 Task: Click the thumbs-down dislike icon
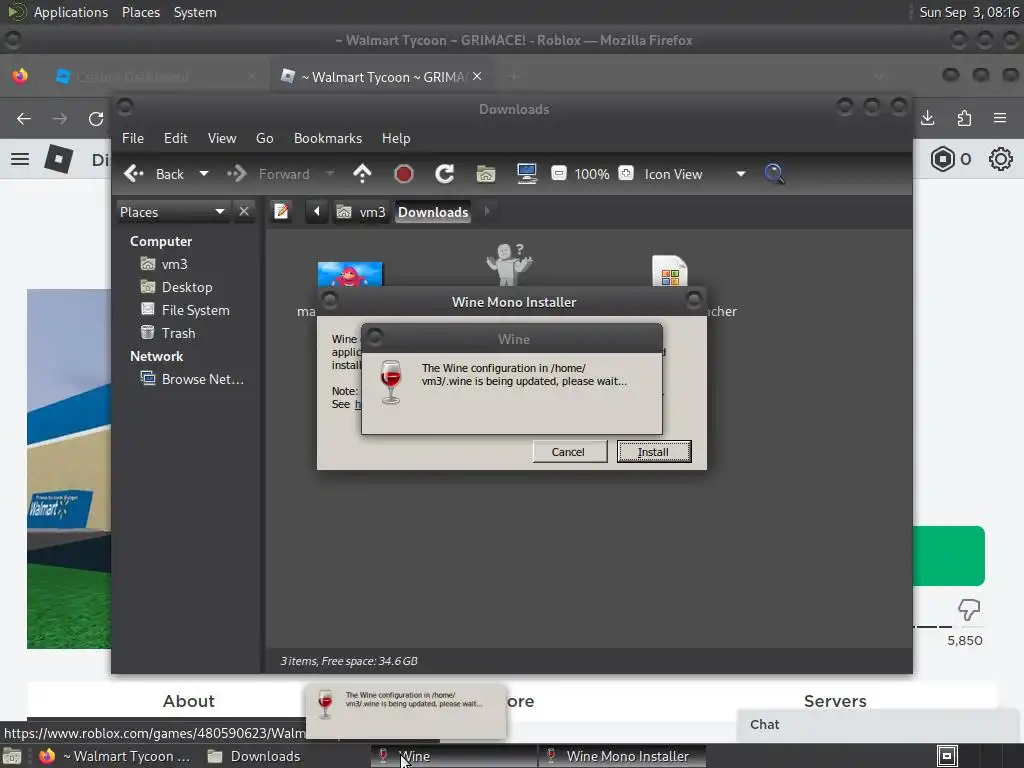[968, 610]
